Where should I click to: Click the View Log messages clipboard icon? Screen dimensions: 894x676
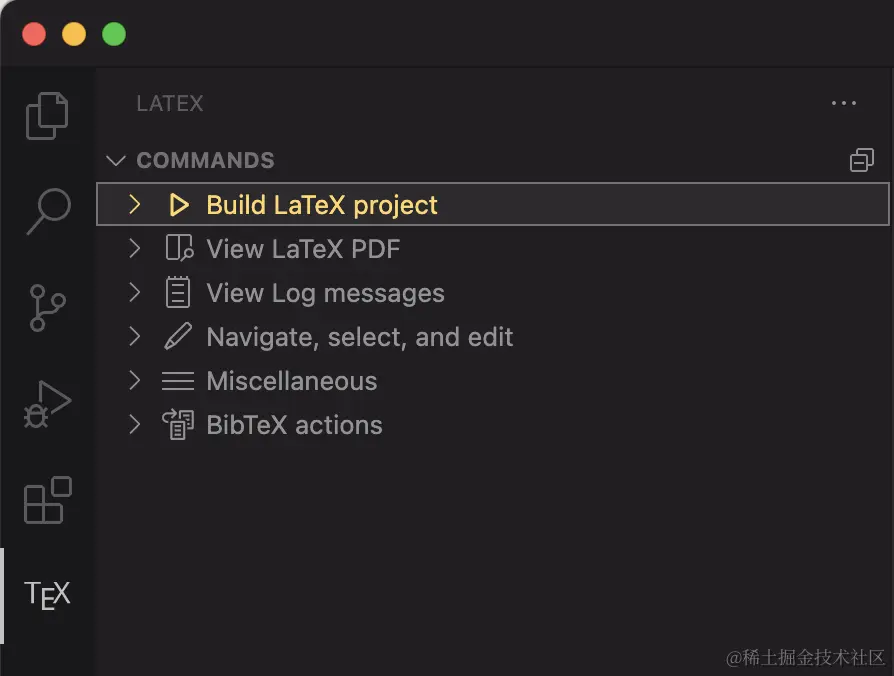[x=179, y=292]
